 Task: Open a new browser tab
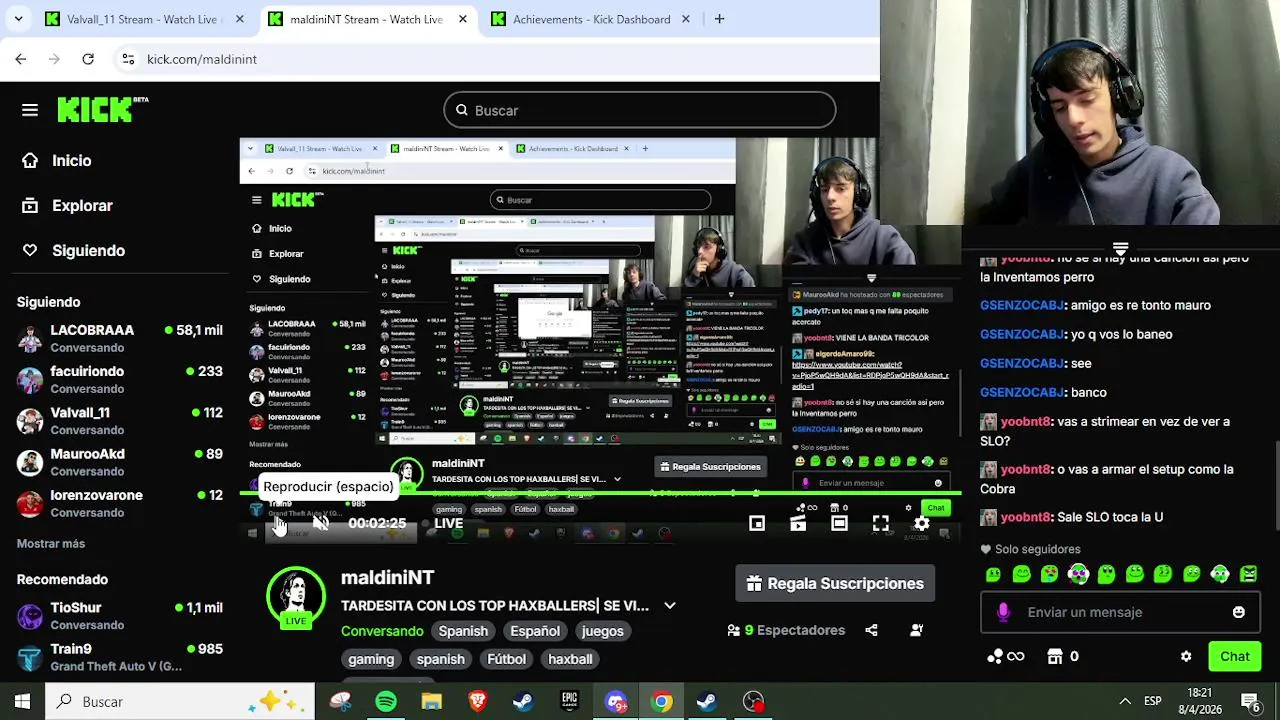[719, 19]
